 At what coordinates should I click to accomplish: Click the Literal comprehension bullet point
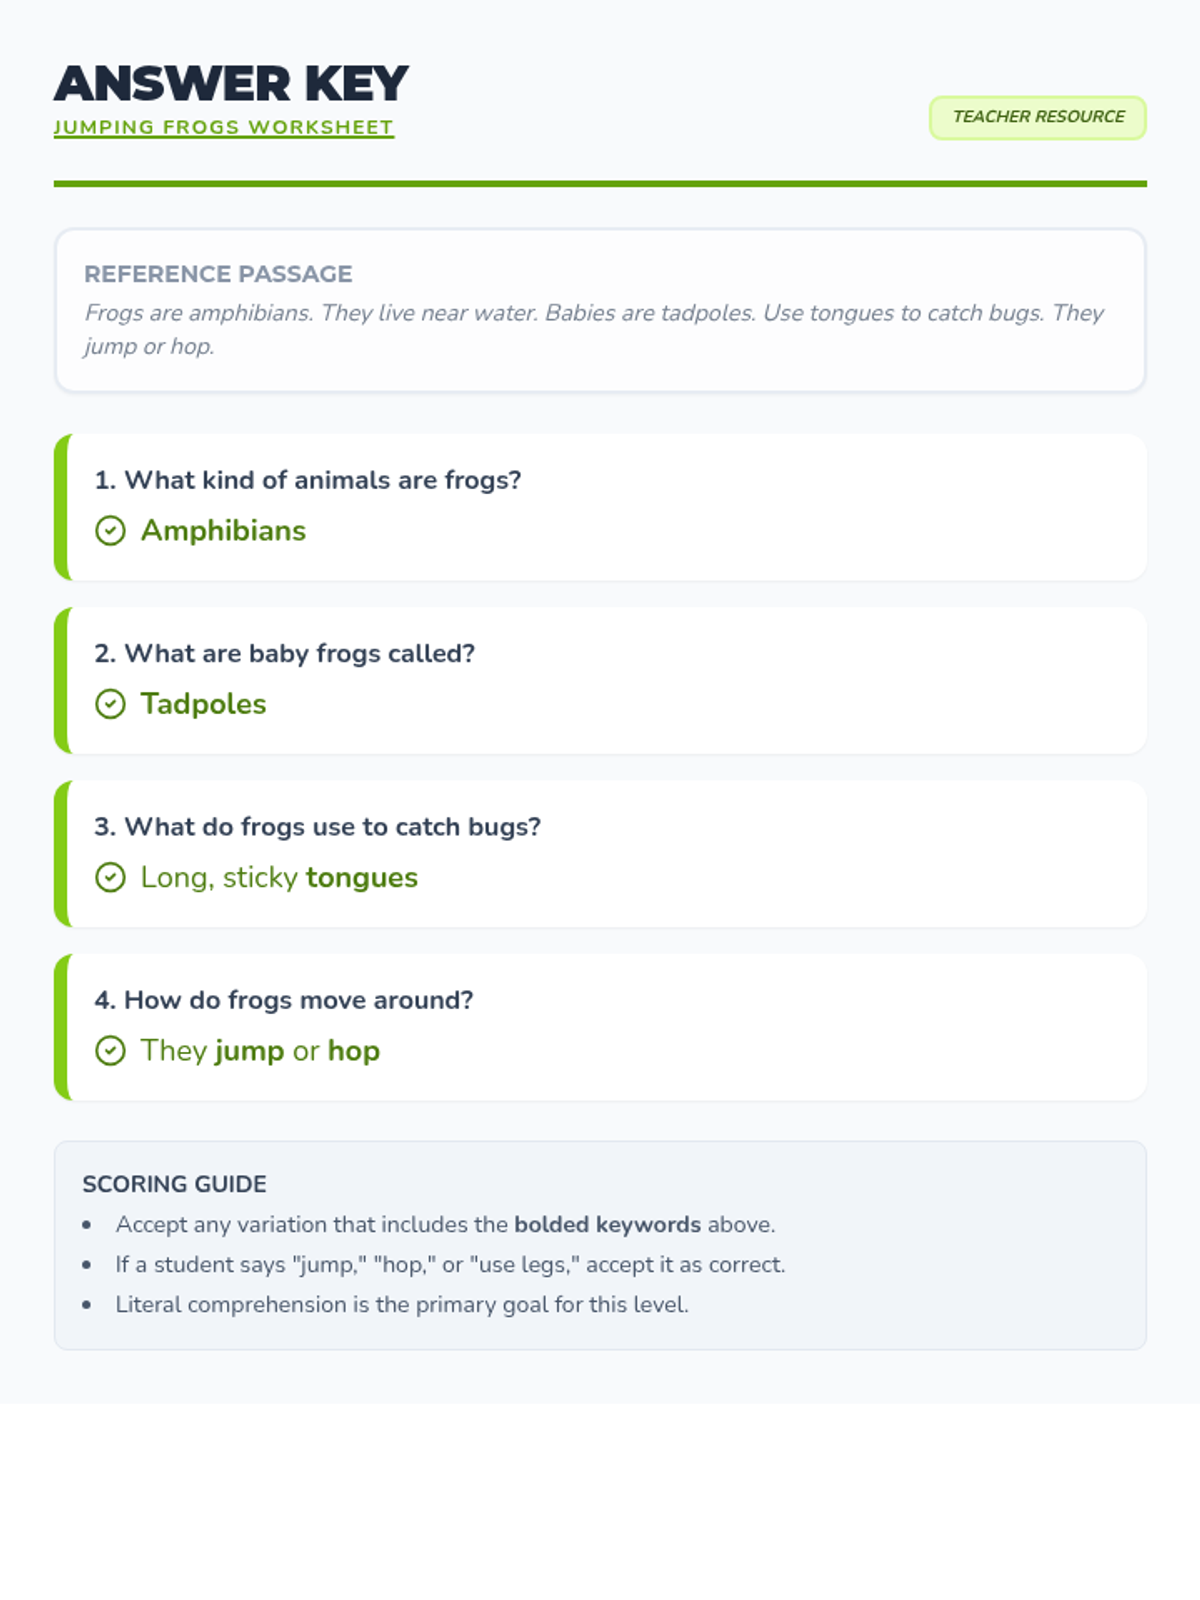tap(402, 1304)
